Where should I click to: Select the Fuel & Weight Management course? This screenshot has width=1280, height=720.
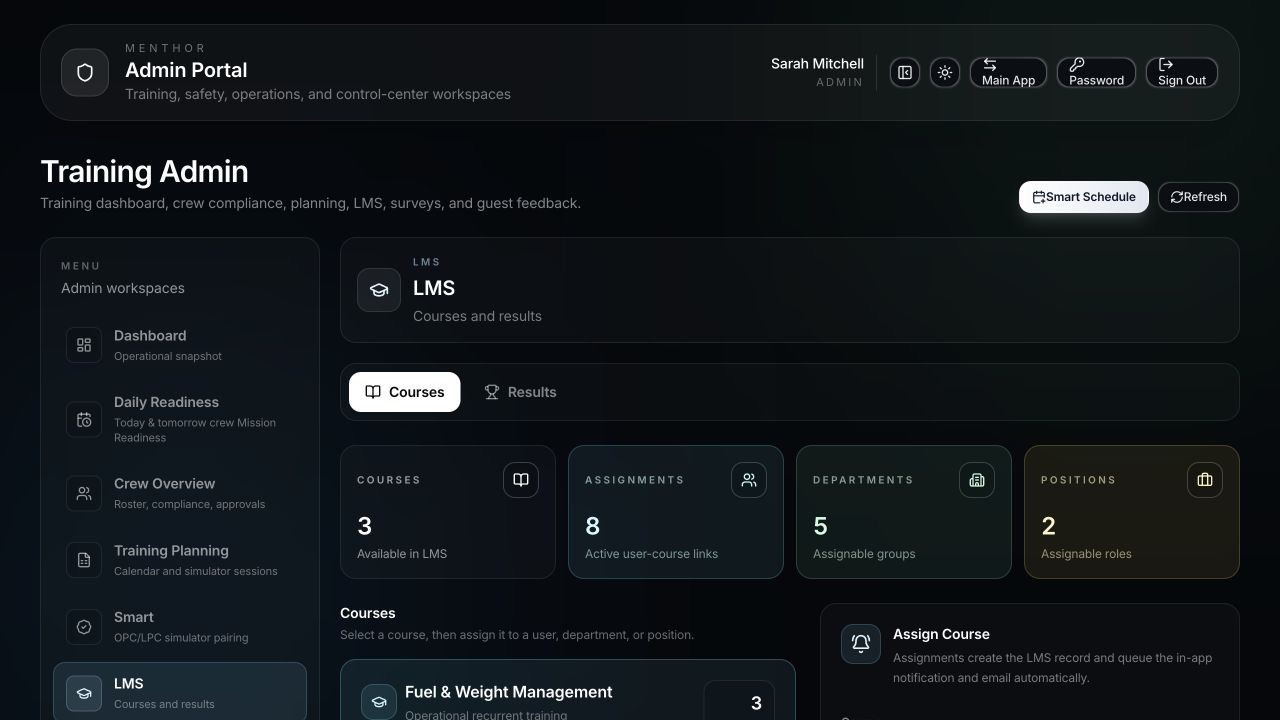(568, 691)
